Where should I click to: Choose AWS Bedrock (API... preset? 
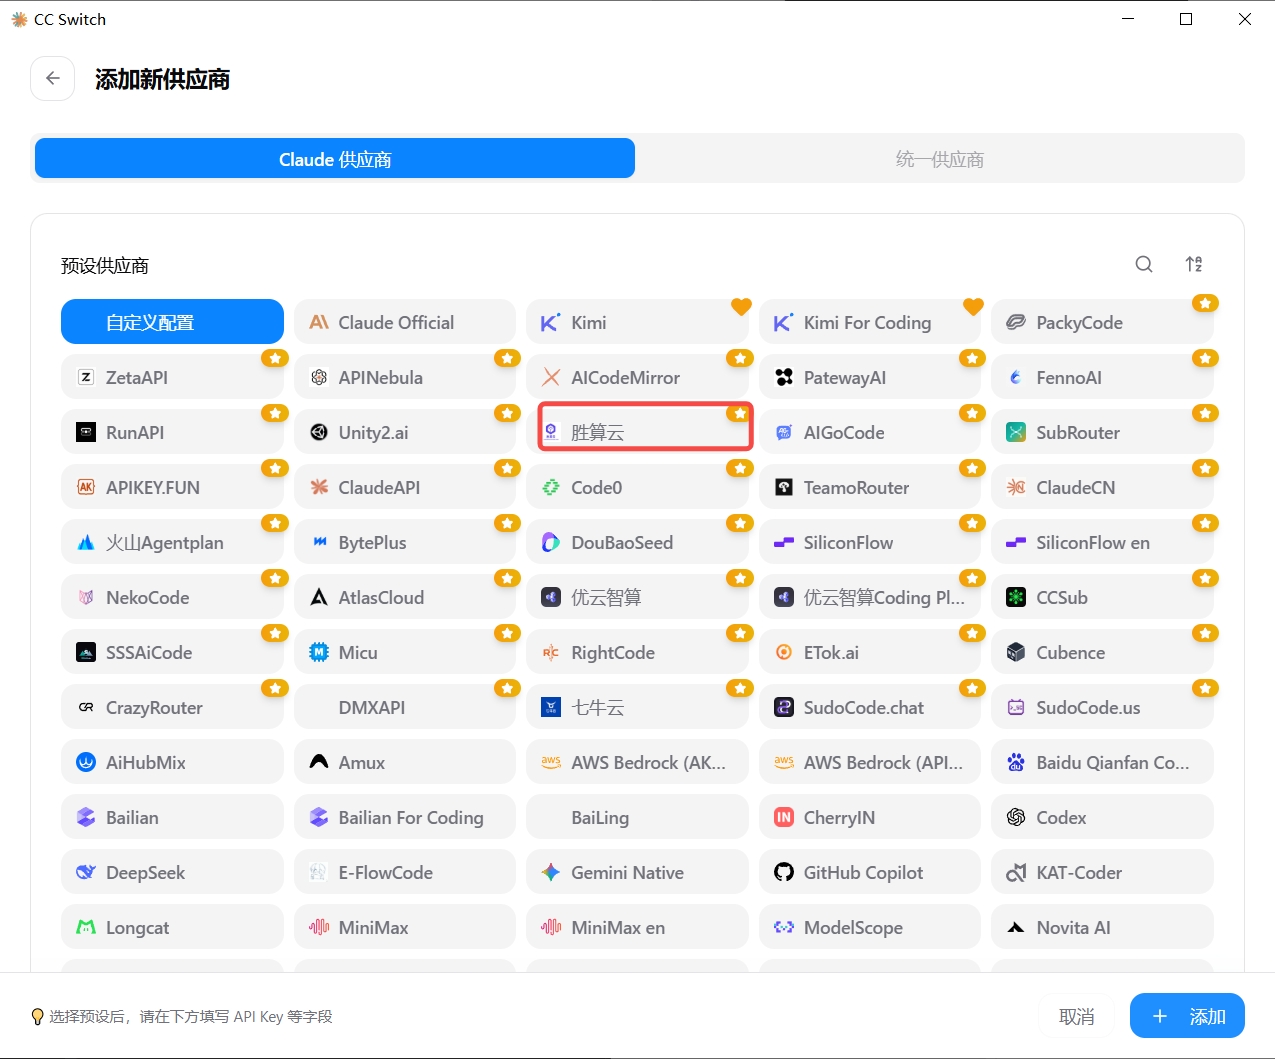point(870,762)
